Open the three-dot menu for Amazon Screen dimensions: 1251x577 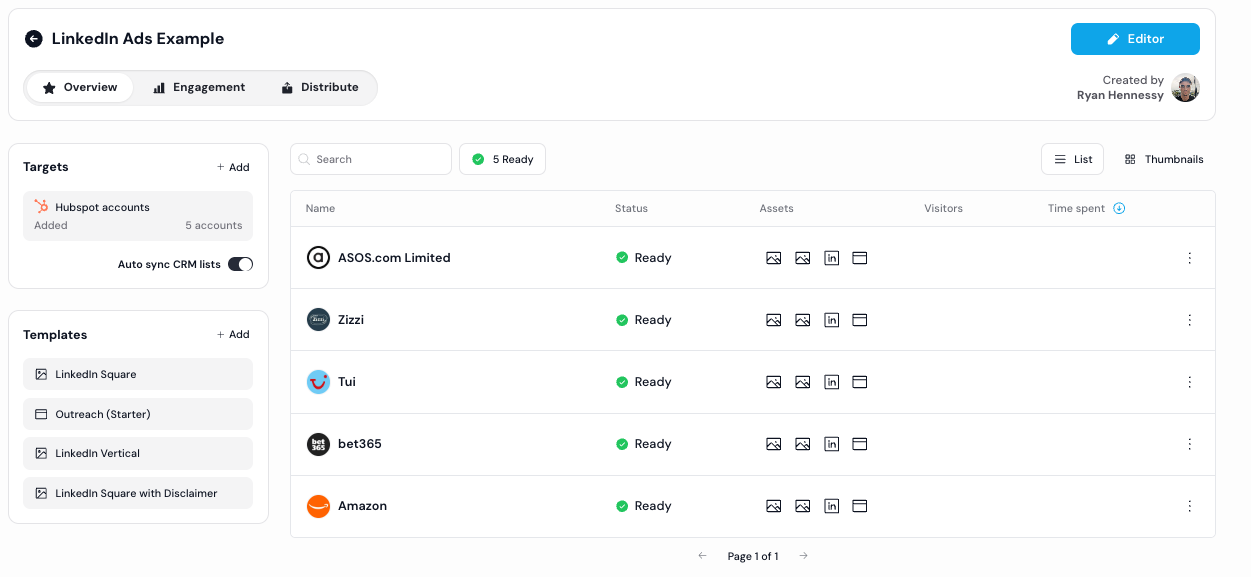[1189, 506]
